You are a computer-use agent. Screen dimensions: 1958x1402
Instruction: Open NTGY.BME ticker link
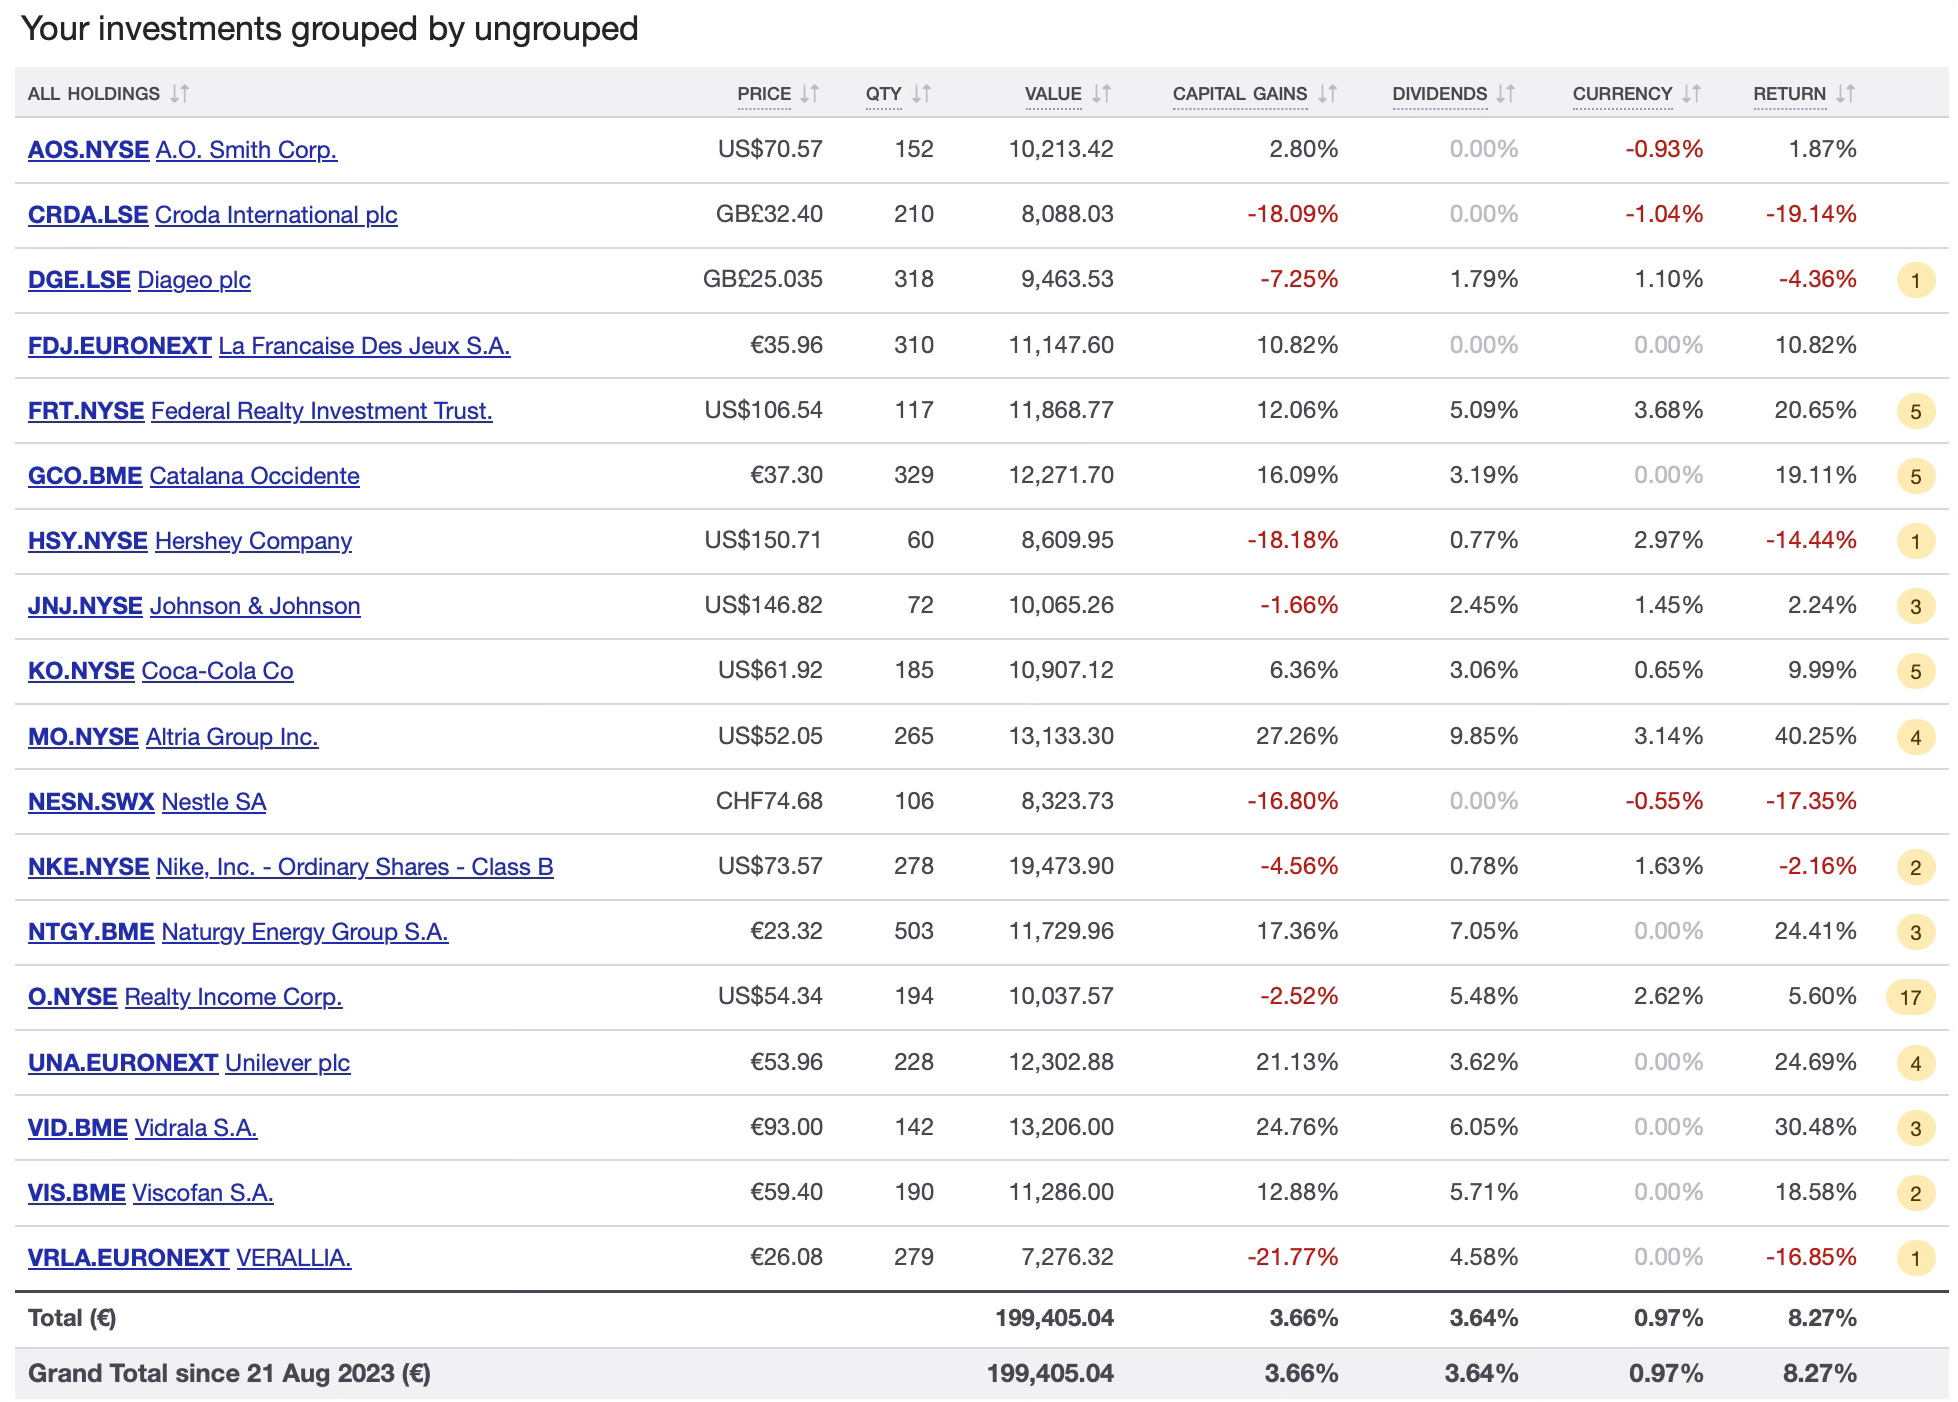91,932
